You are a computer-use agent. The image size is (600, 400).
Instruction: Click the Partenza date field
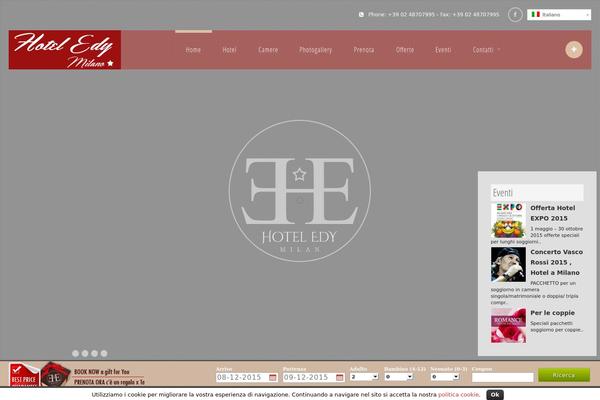point(313,377)
